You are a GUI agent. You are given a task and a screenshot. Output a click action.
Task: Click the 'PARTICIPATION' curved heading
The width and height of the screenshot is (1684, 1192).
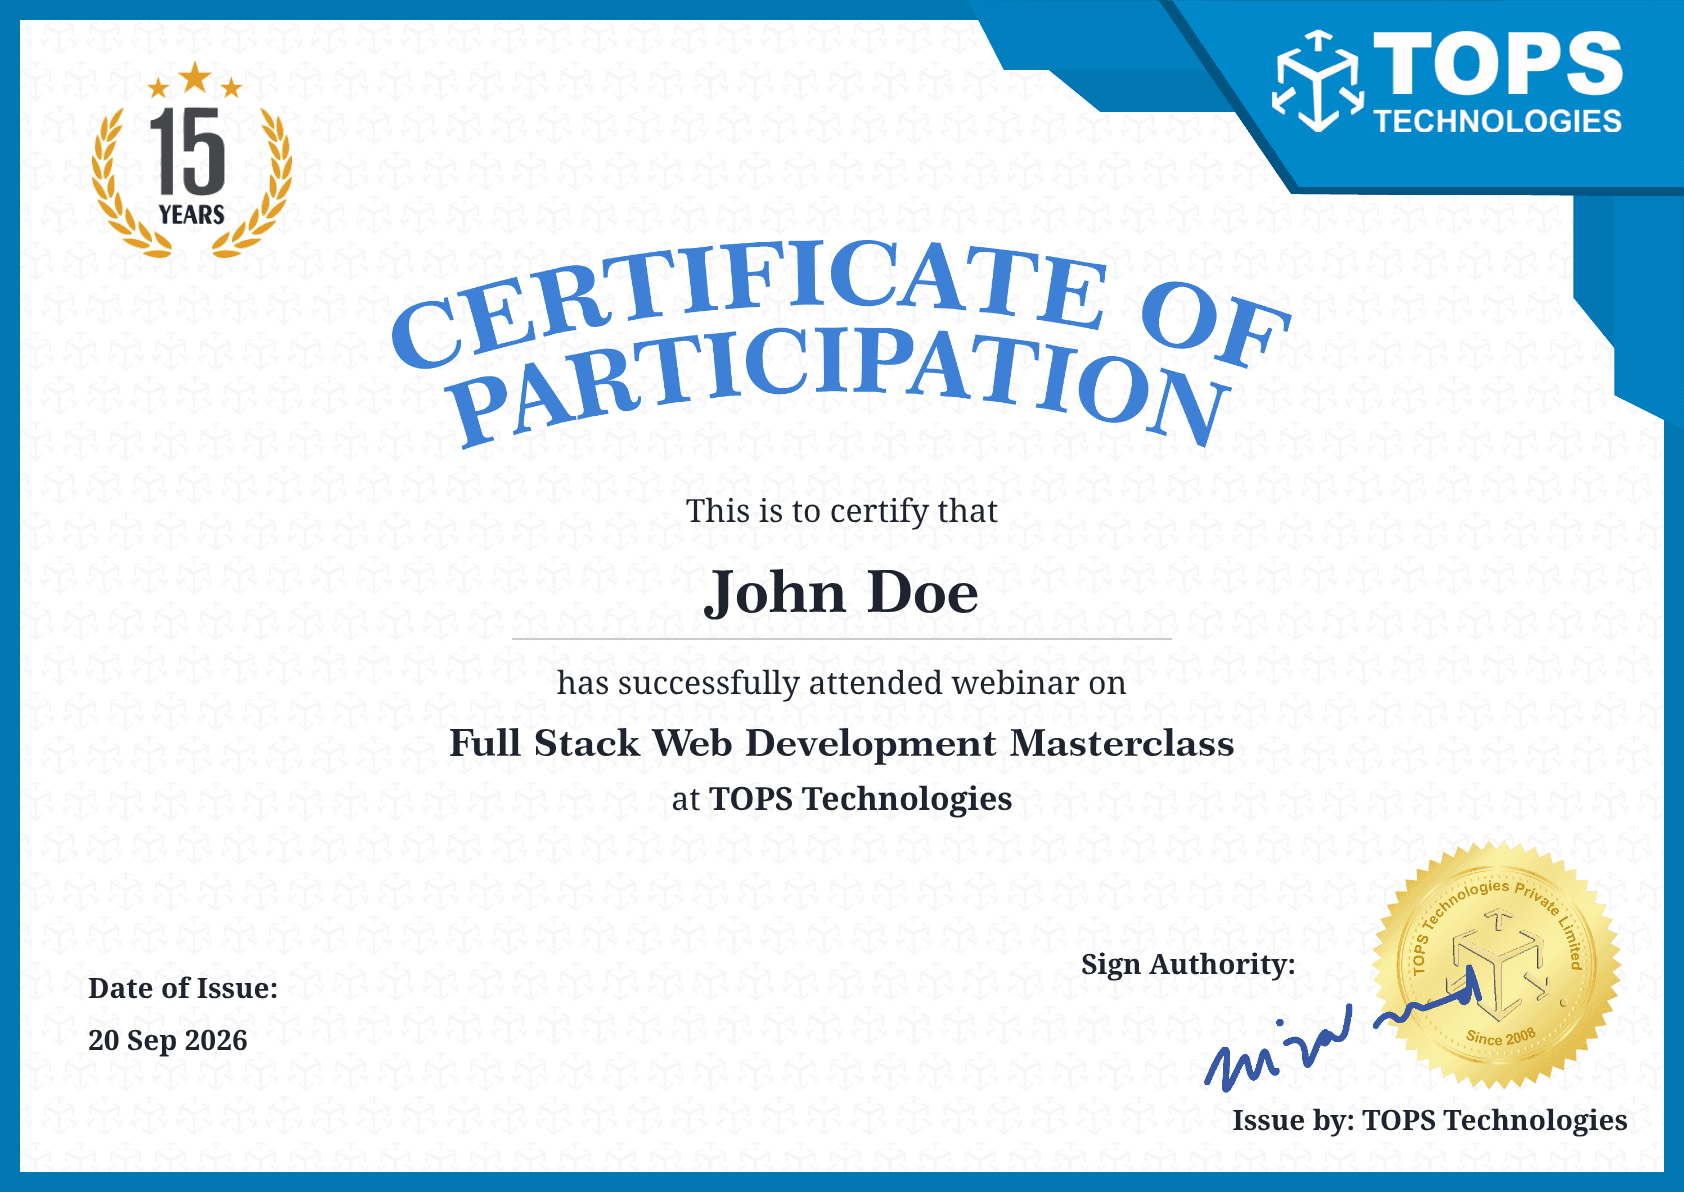coord(840,388)
